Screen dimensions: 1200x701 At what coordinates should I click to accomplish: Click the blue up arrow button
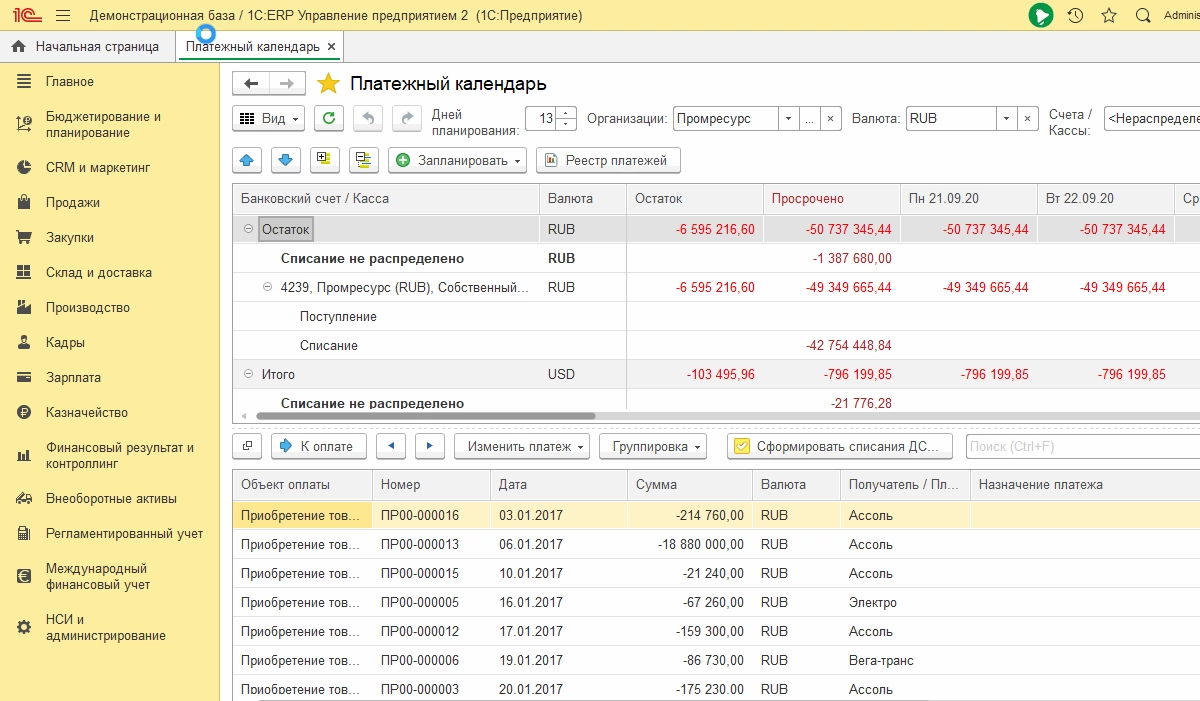click(248, 160)
